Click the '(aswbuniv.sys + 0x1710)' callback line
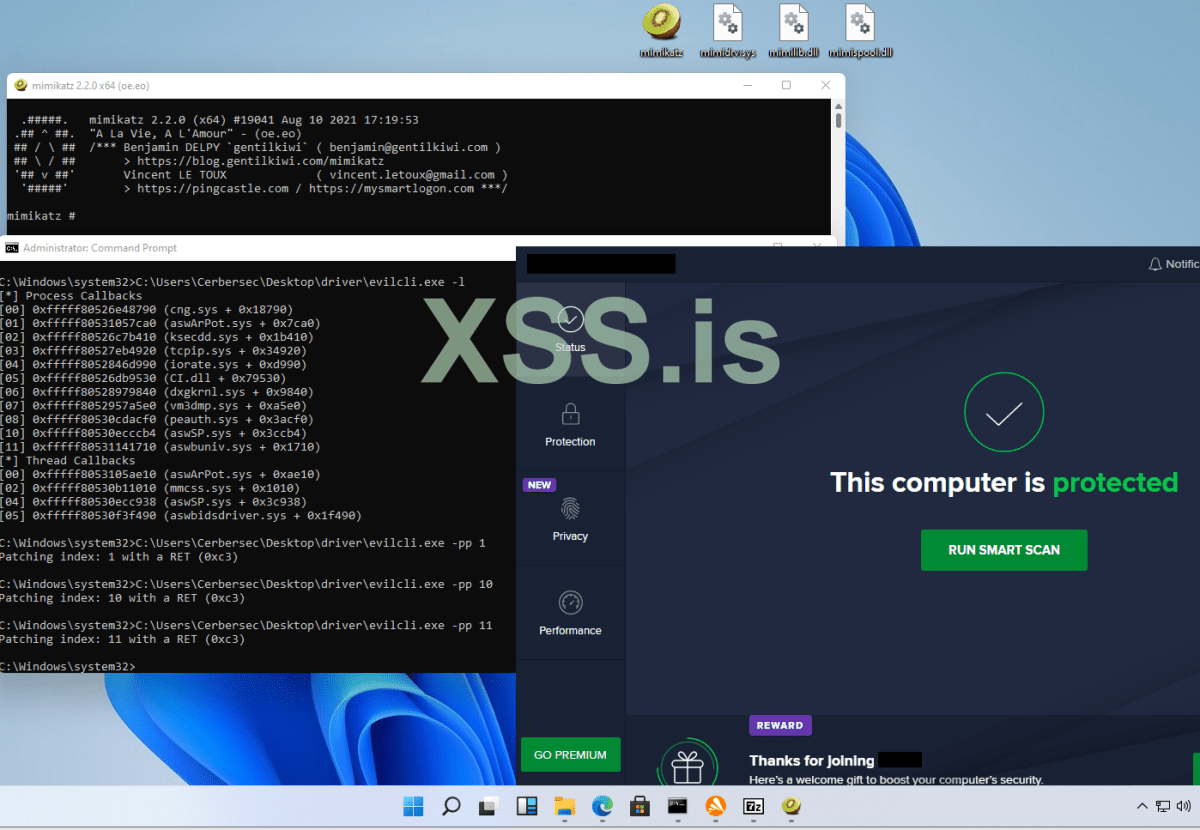The height and width of the screenshot is (830, 1200). click(160, 447)
